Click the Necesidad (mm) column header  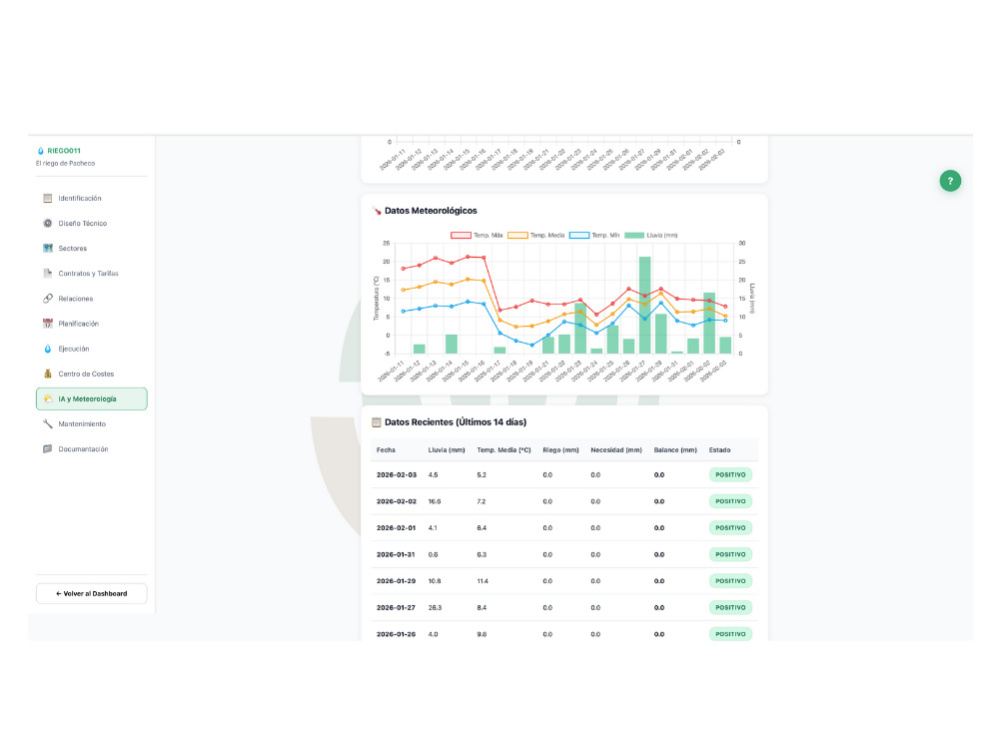pos(616,450)
